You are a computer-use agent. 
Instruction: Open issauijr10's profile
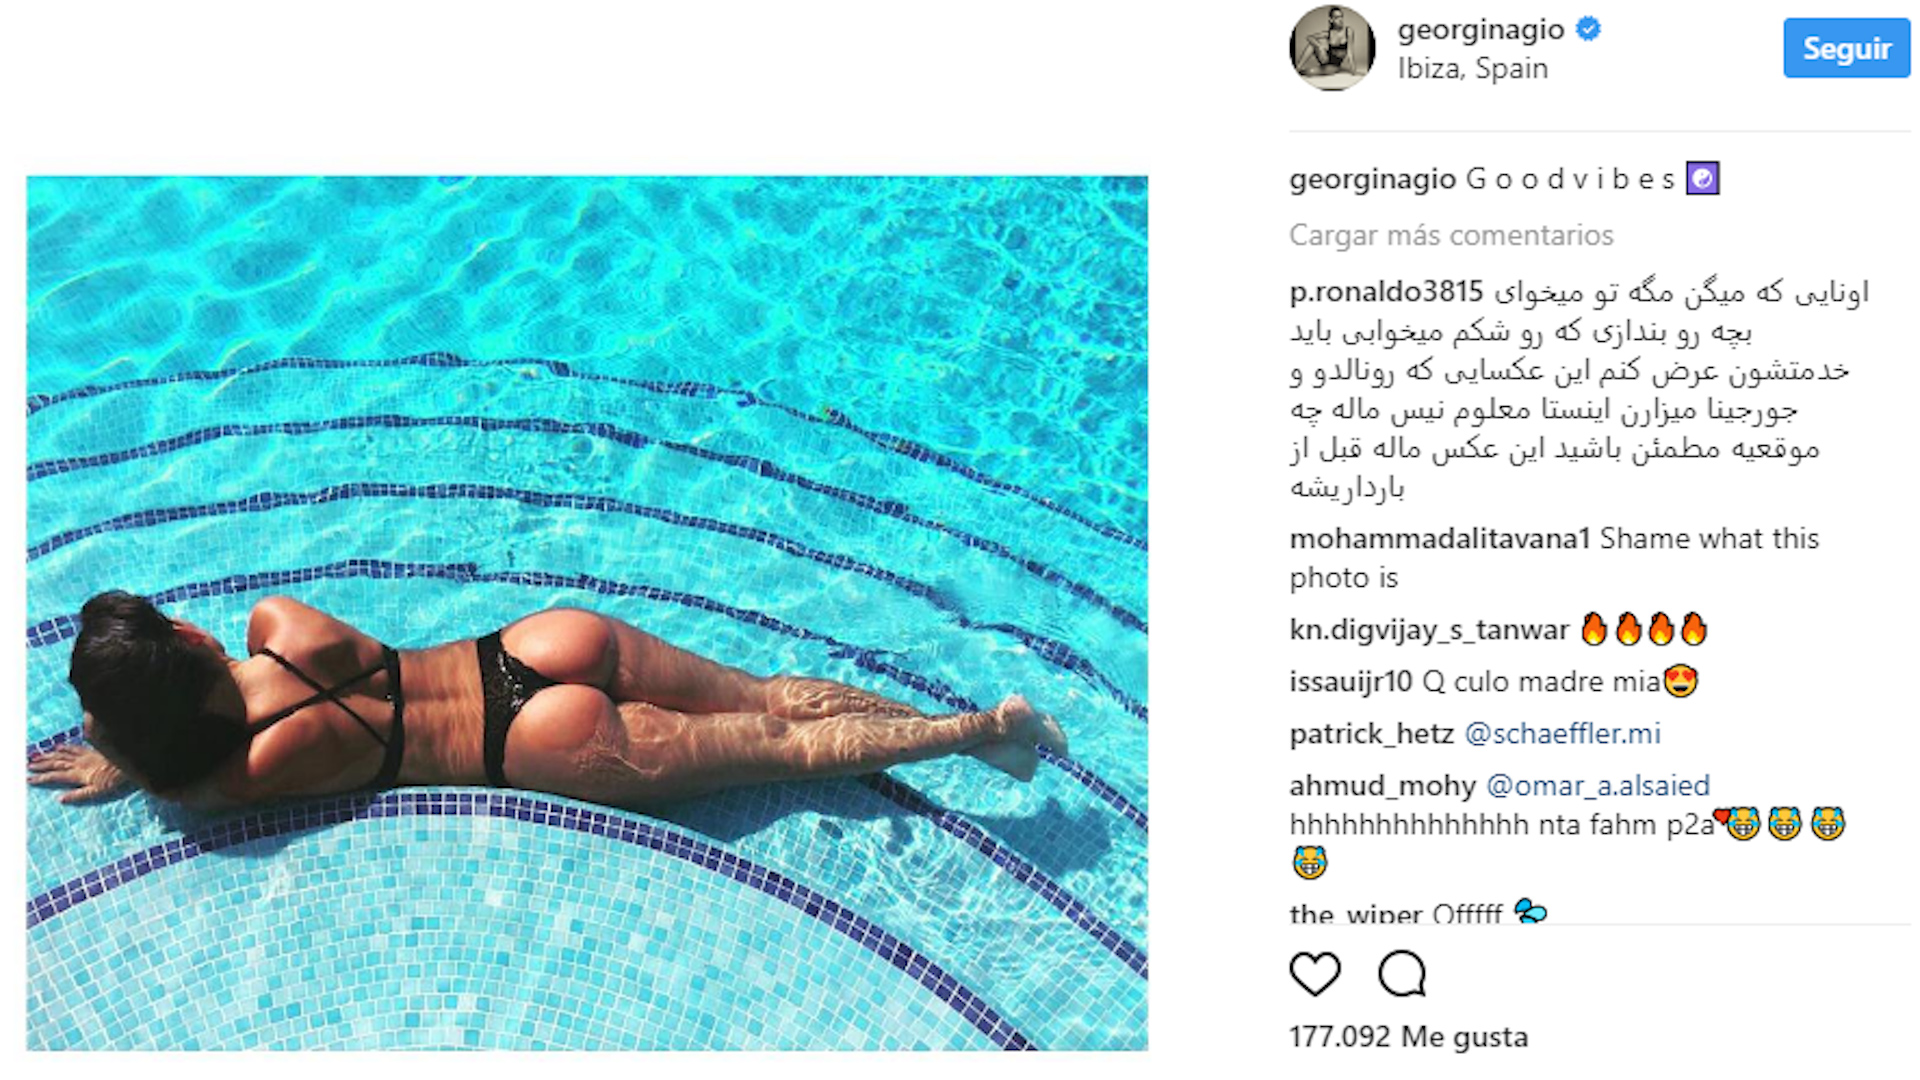click(1351, 682)
